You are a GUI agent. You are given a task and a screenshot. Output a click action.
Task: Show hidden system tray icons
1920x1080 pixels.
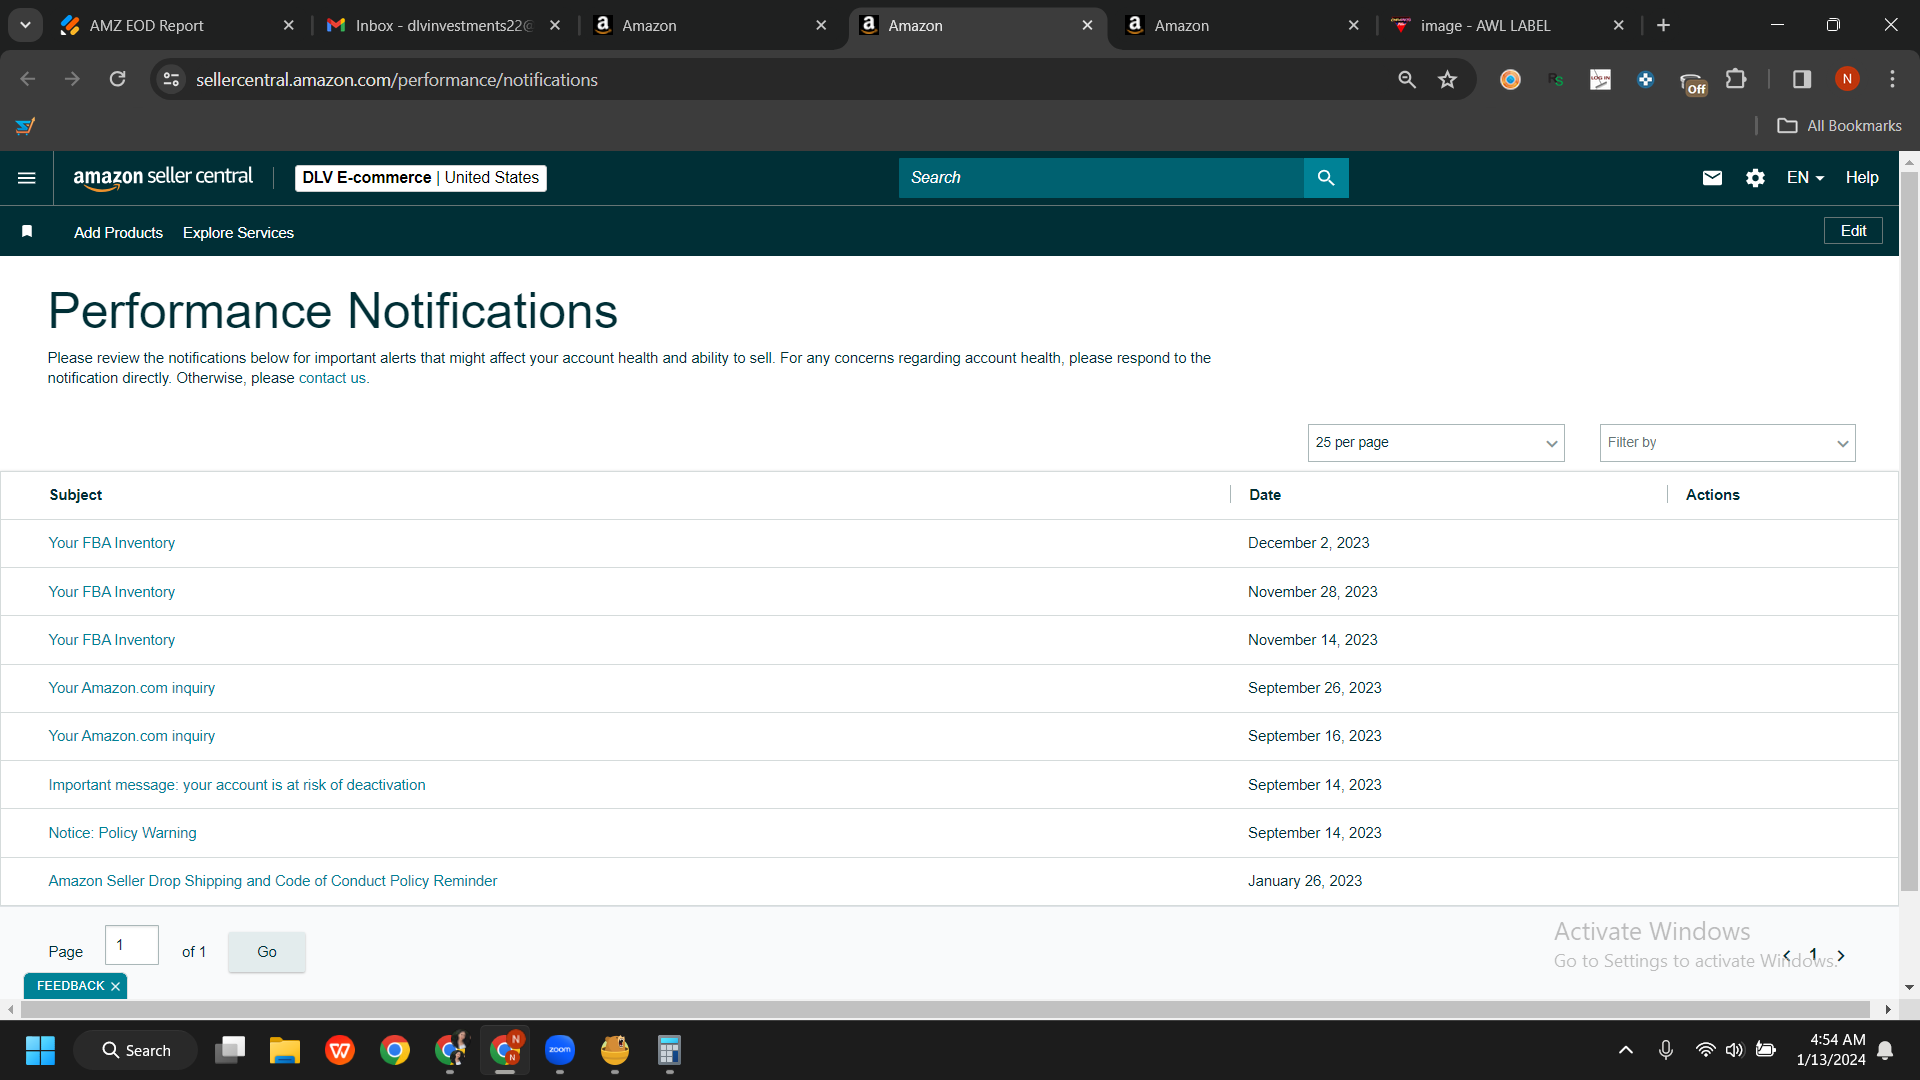click(x=1626, y=1050)
